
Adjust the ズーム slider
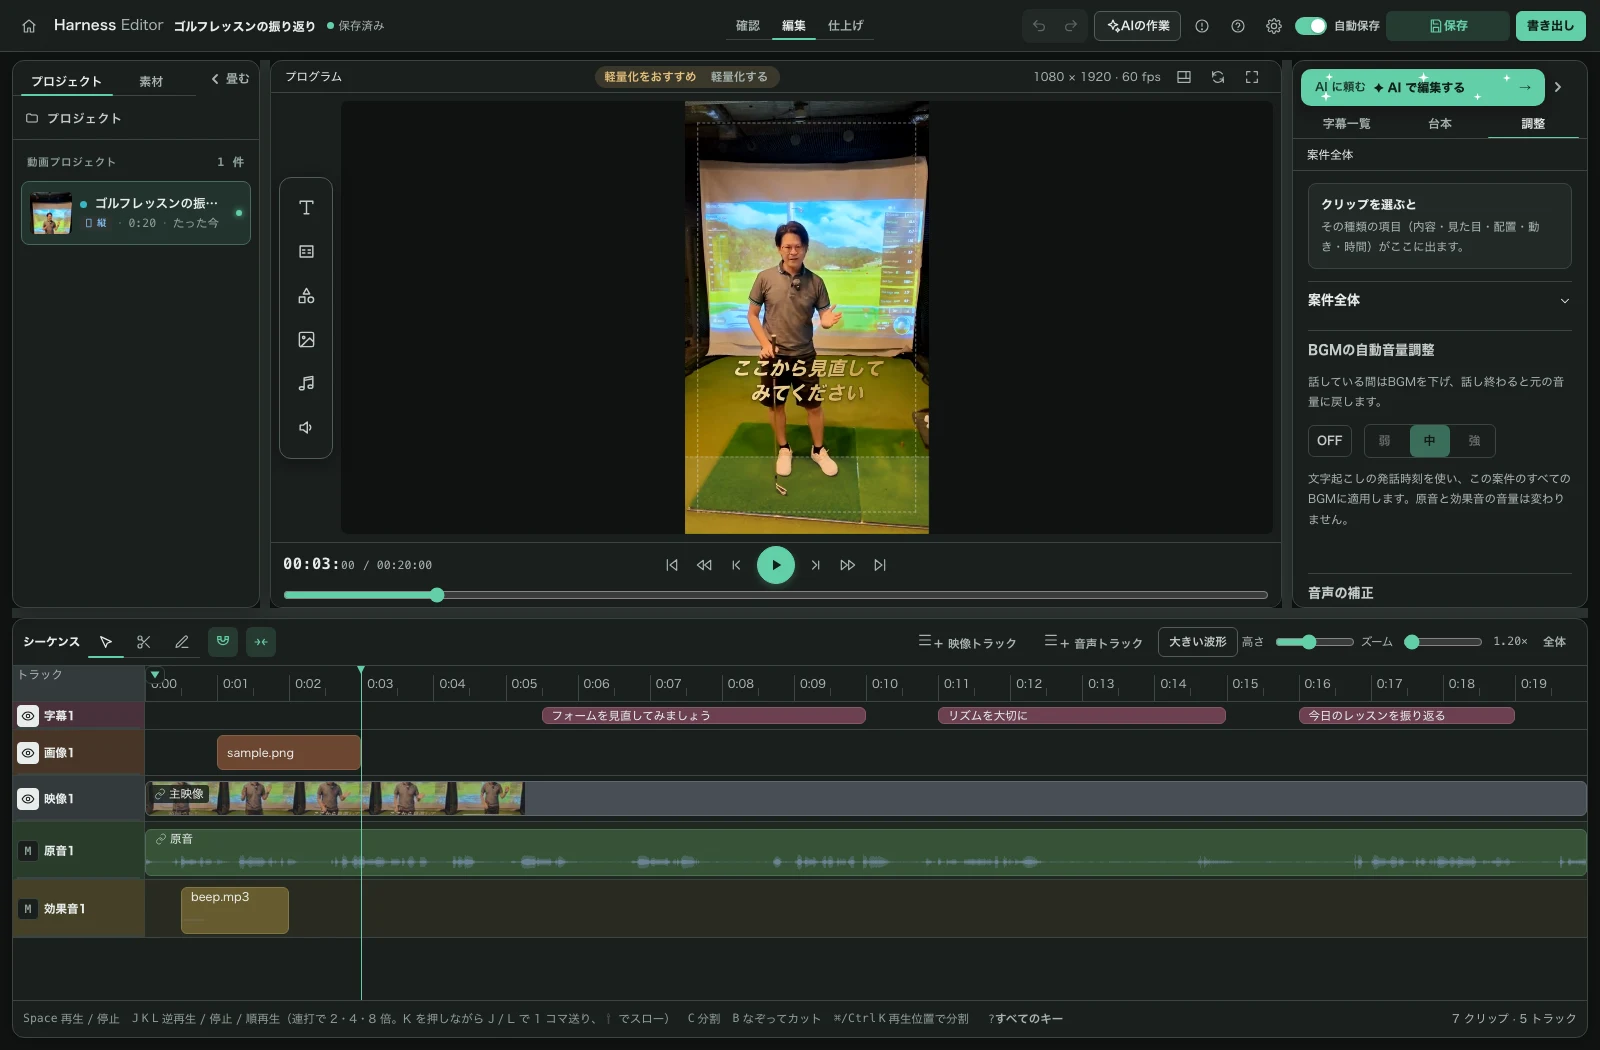tap(1443, 642)
